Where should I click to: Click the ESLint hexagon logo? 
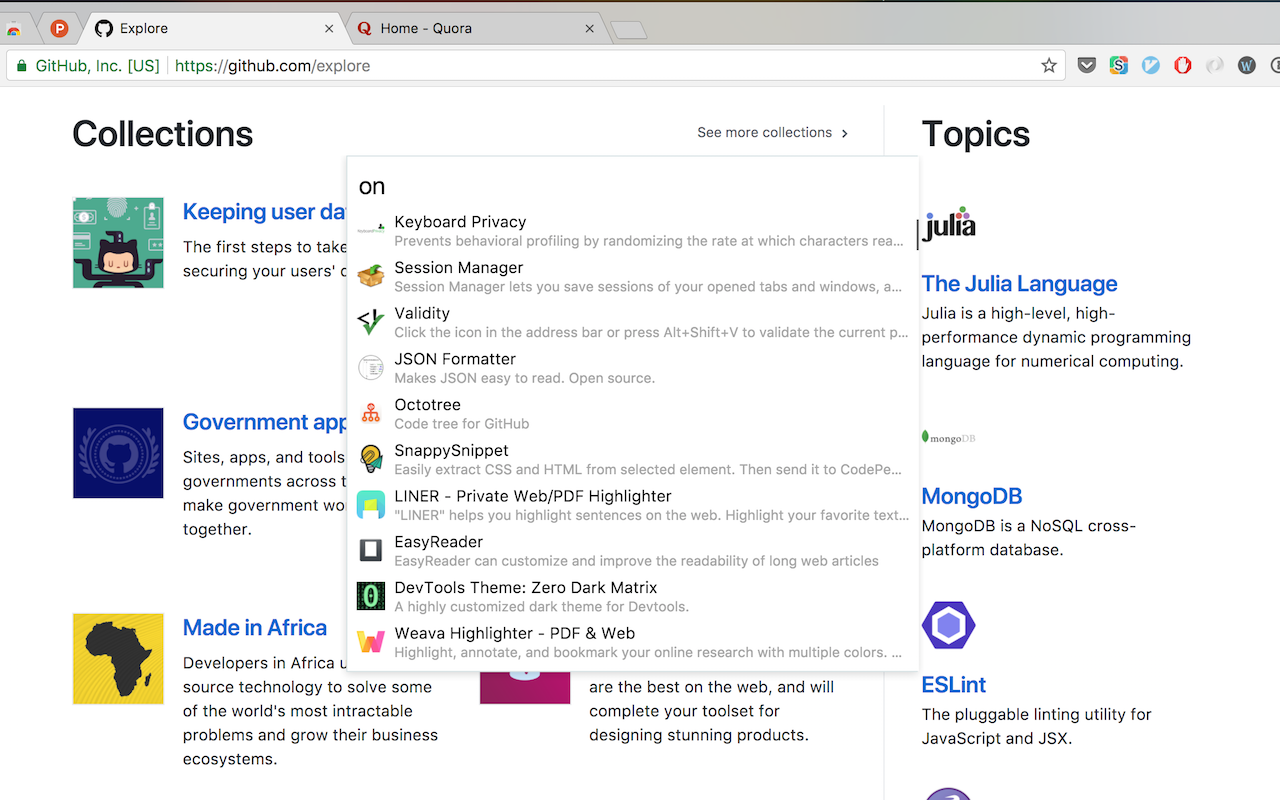point(949,627)
